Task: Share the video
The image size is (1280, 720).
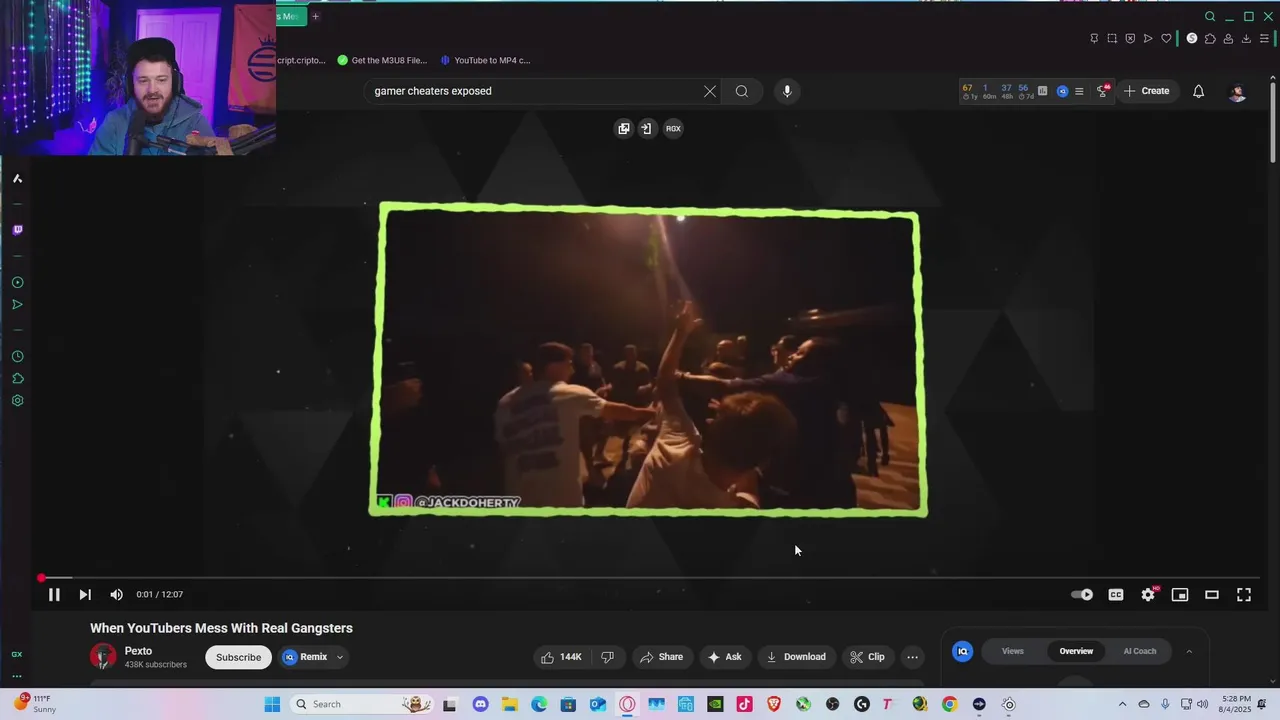Action: coord(662,657)
